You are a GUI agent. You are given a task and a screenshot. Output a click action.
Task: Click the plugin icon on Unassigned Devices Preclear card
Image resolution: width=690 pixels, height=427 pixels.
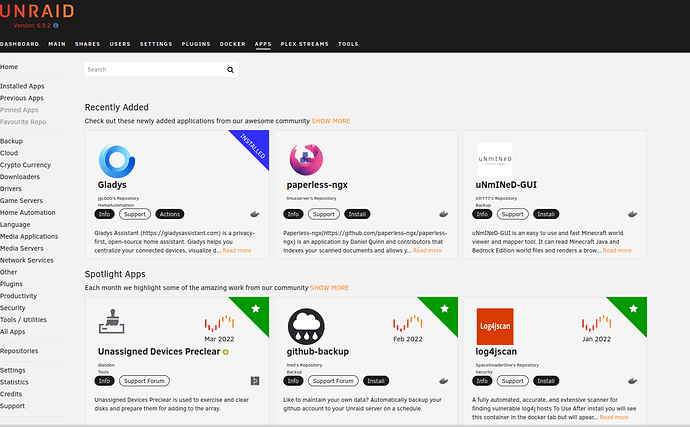[255, 381]
